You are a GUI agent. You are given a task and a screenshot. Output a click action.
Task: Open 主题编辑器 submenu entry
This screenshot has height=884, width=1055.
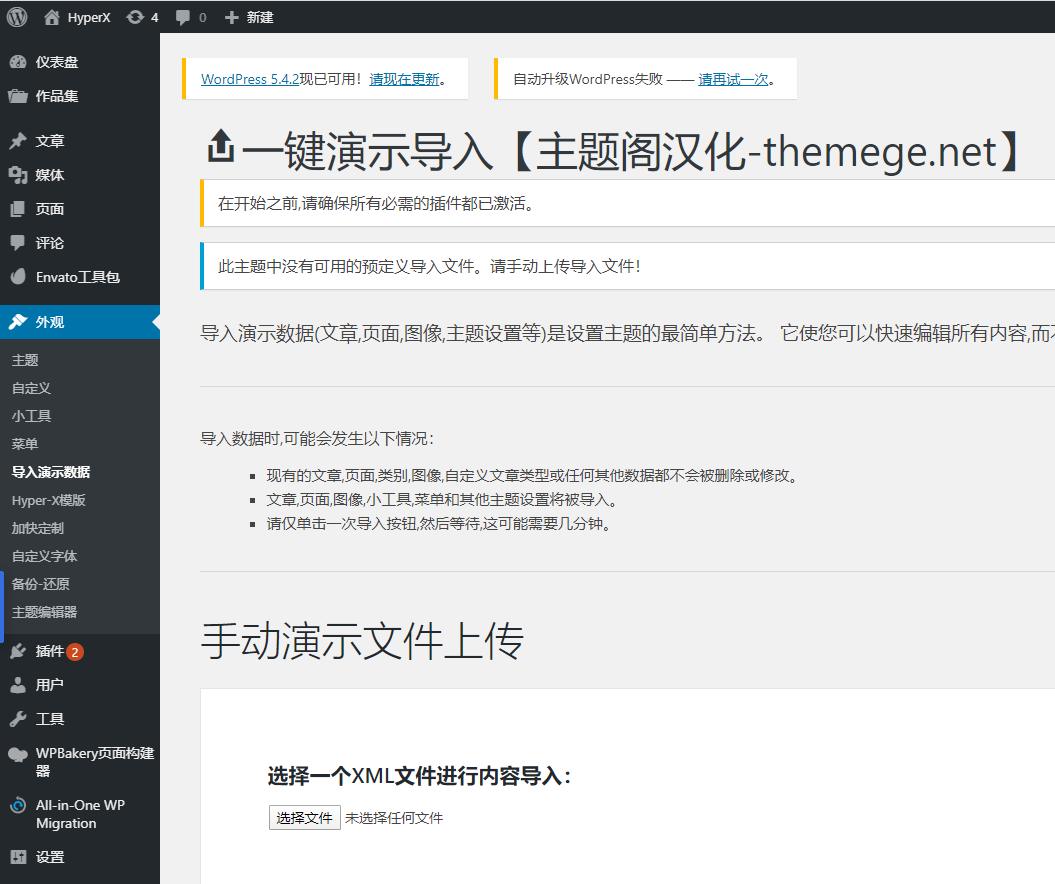point(44,612)
